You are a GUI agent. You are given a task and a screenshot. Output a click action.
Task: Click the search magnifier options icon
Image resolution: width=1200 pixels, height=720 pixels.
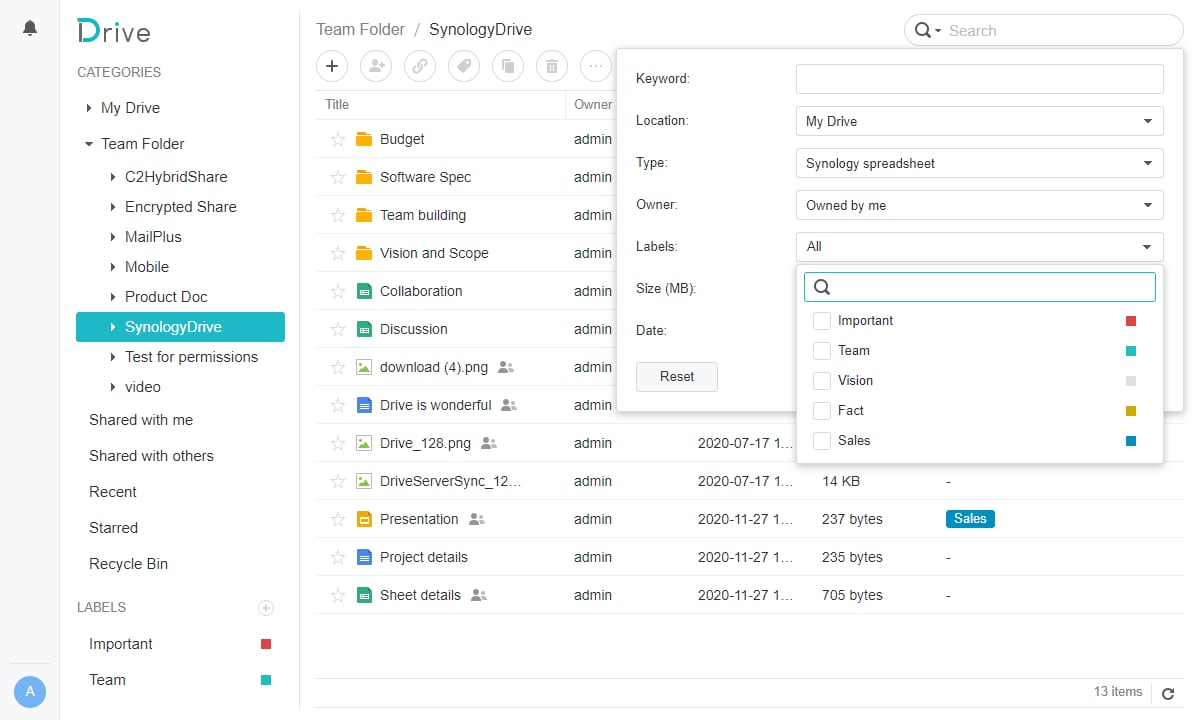(x=927, y=31)
